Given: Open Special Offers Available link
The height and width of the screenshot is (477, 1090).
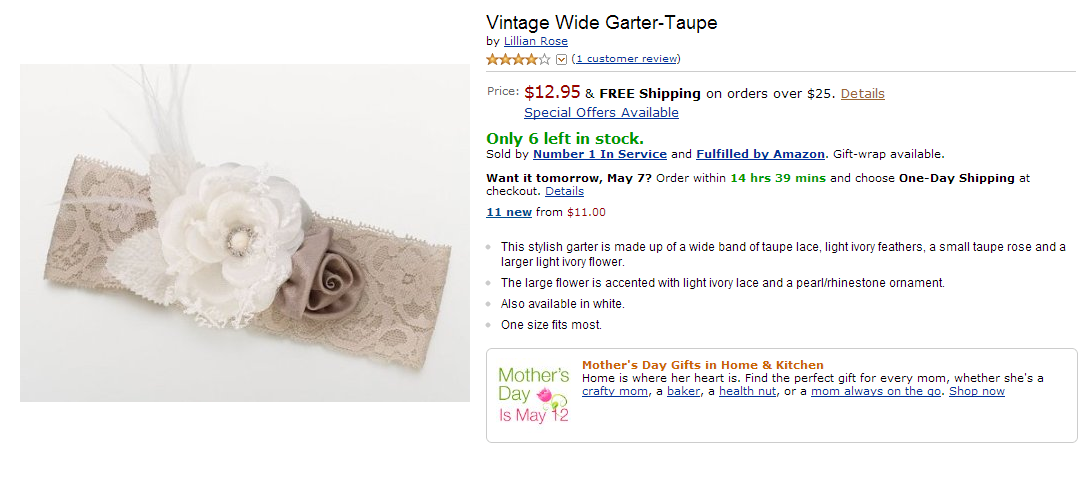Looking at the screenshot, I should tap(601, 113).
